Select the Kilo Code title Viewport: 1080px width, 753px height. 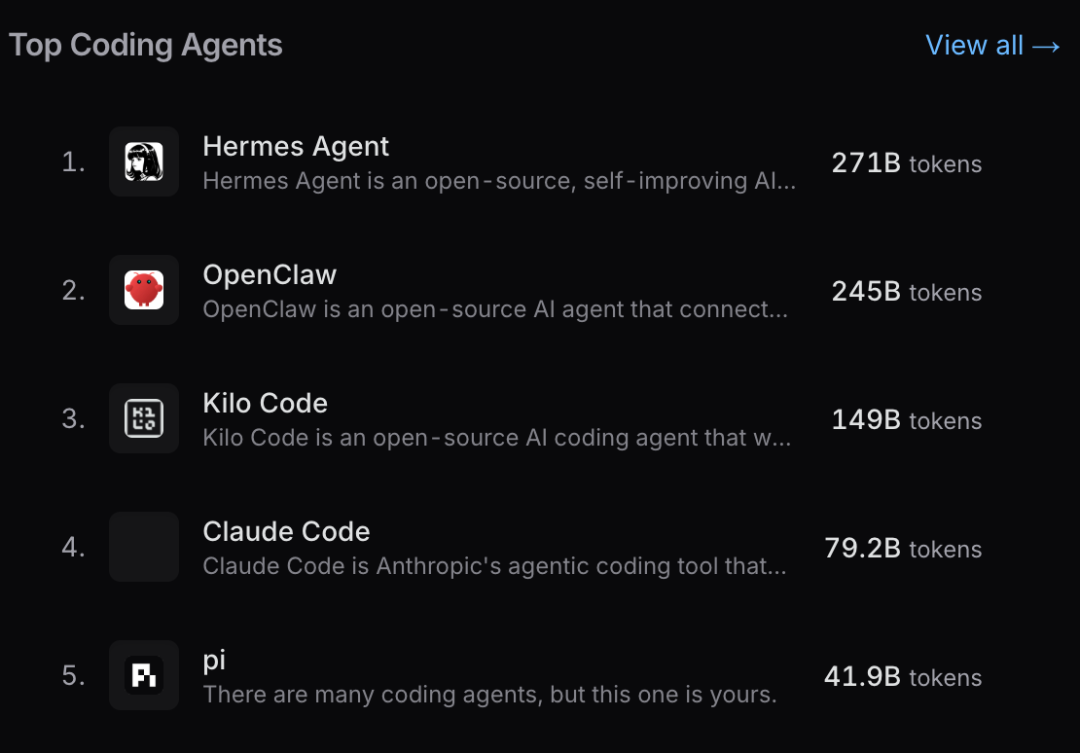tap(265, 403)
